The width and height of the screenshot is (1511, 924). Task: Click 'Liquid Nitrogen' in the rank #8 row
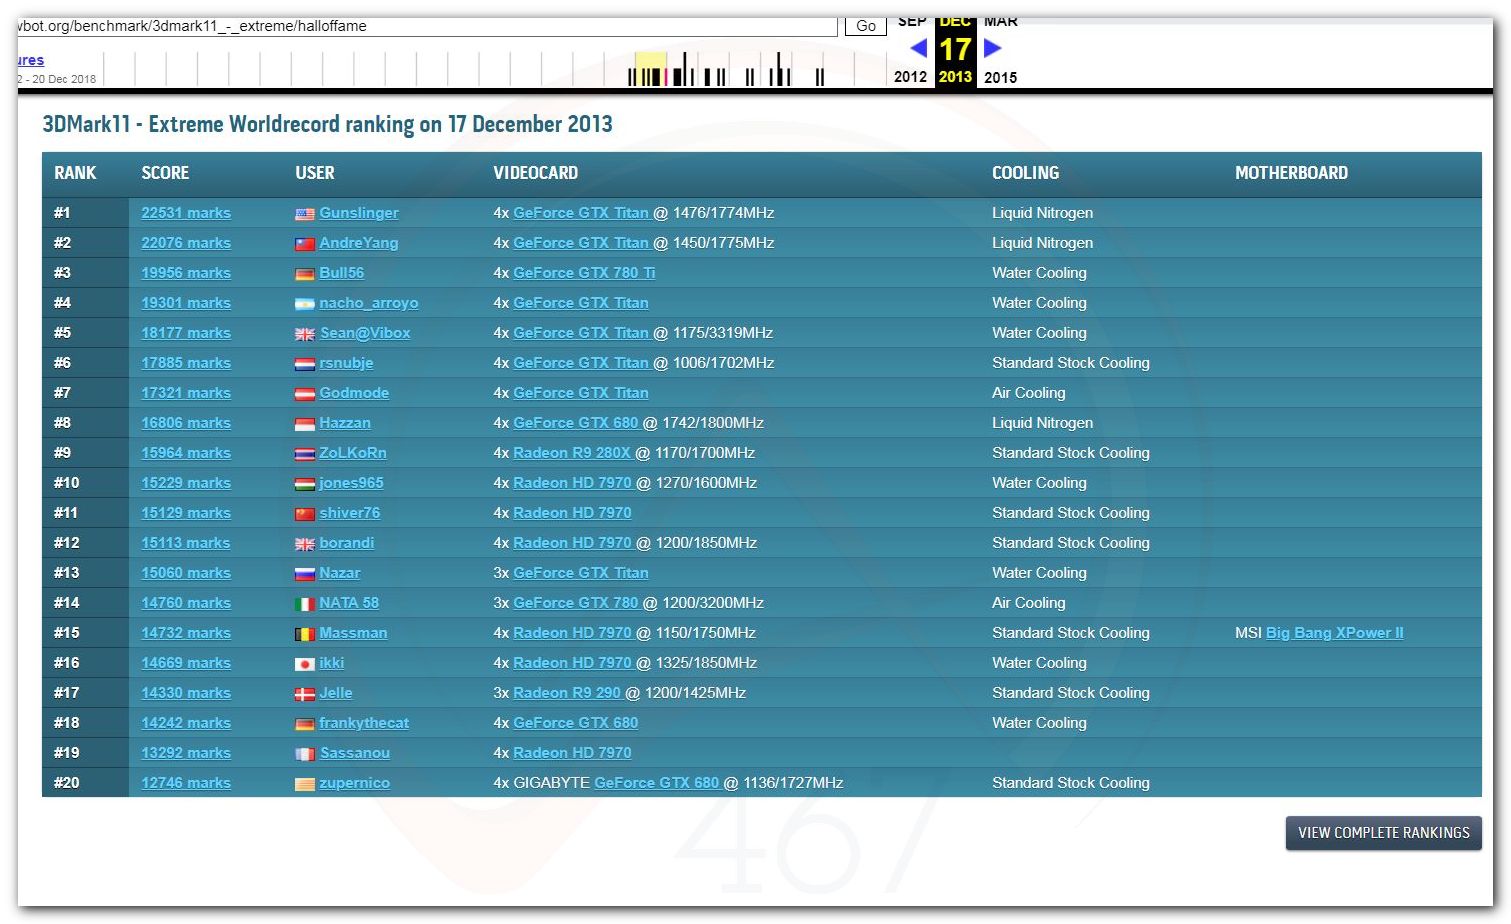point(1042,423)
